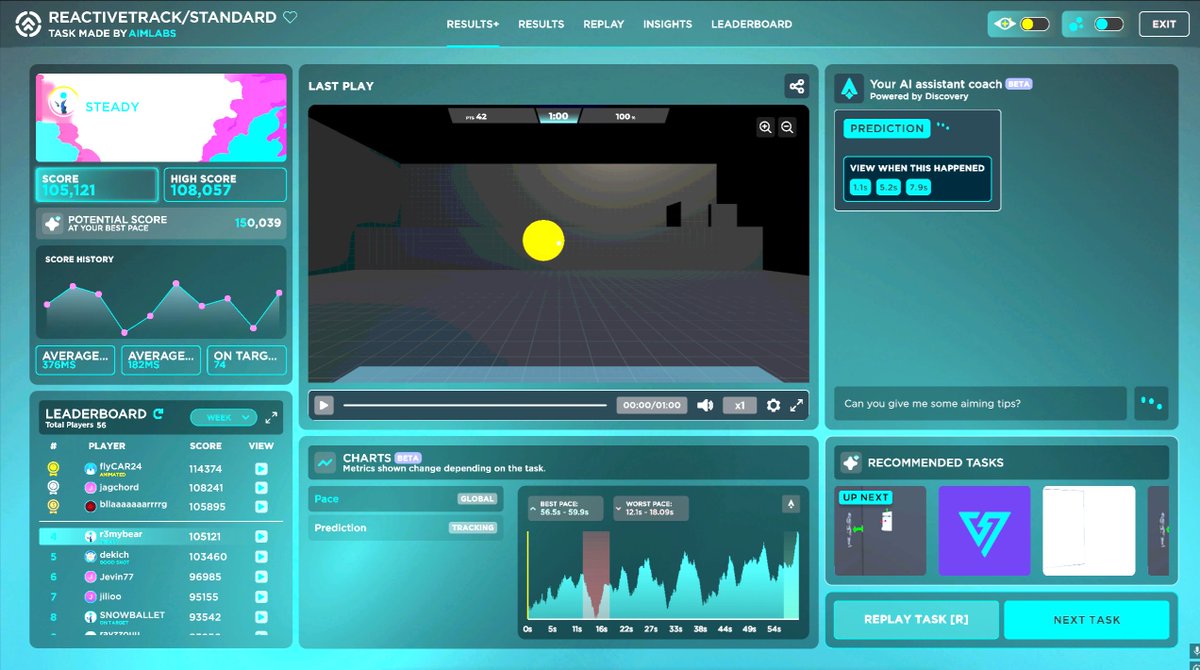View bliaaaaaaarrrrg's replay
Image resolution: width=1200 pixels, height=670 pixels.
click(261, 506)
